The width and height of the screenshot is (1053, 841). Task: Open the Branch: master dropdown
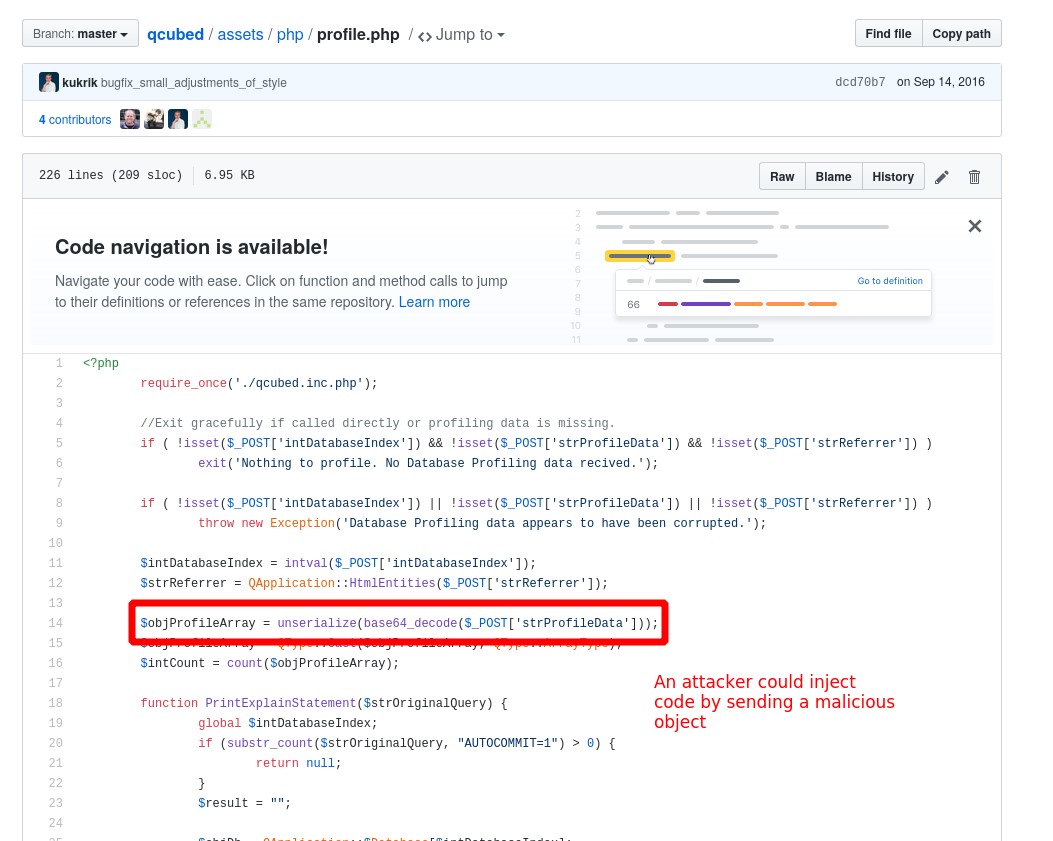80,34
